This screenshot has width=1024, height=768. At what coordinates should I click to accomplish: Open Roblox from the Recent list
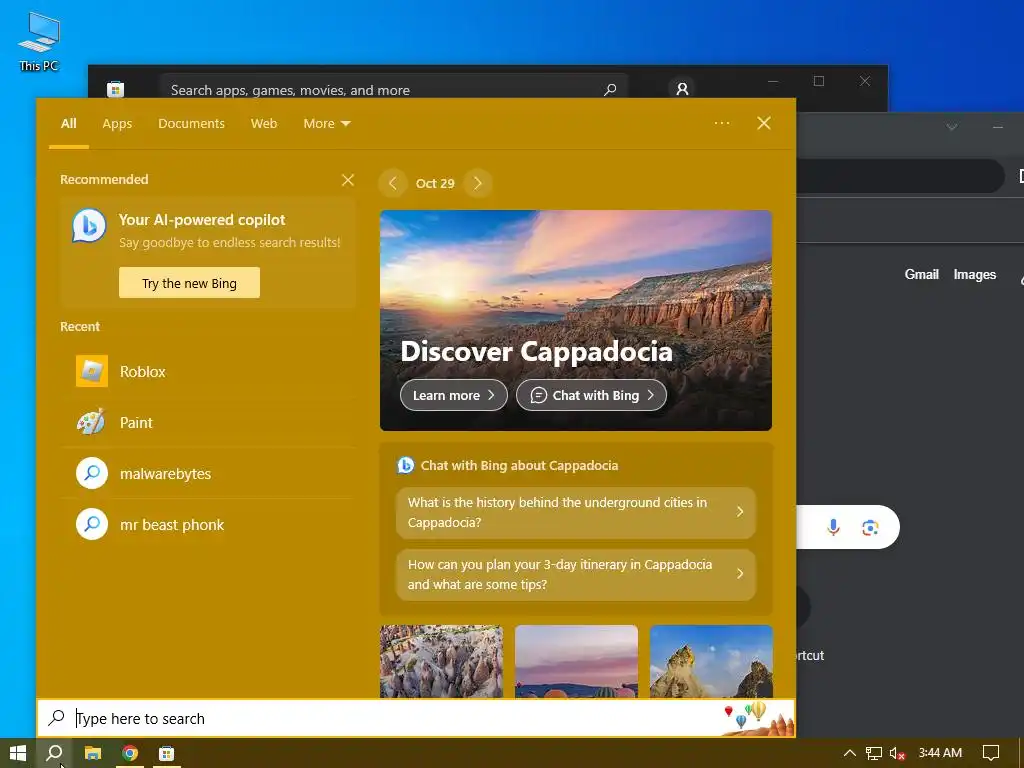[208, 372]
